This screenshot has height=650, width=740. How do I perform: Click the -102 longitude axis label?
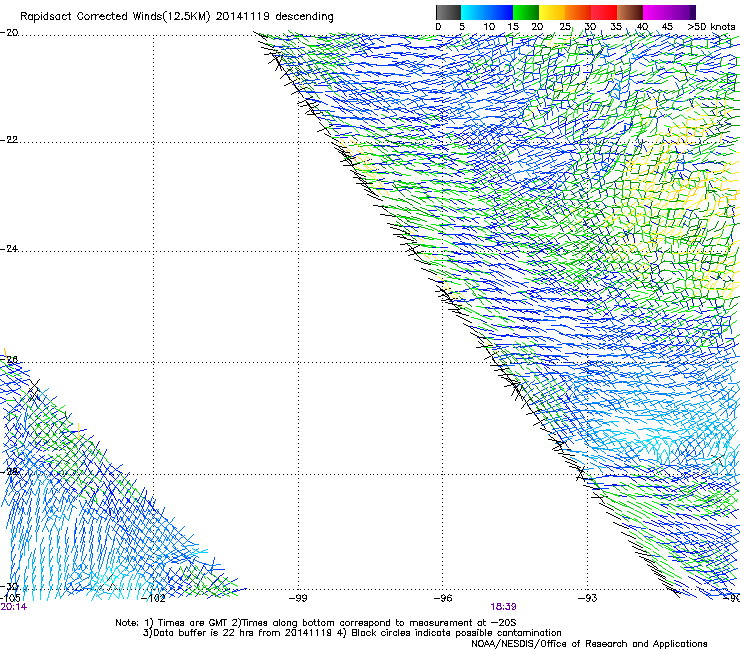(154, 599)
